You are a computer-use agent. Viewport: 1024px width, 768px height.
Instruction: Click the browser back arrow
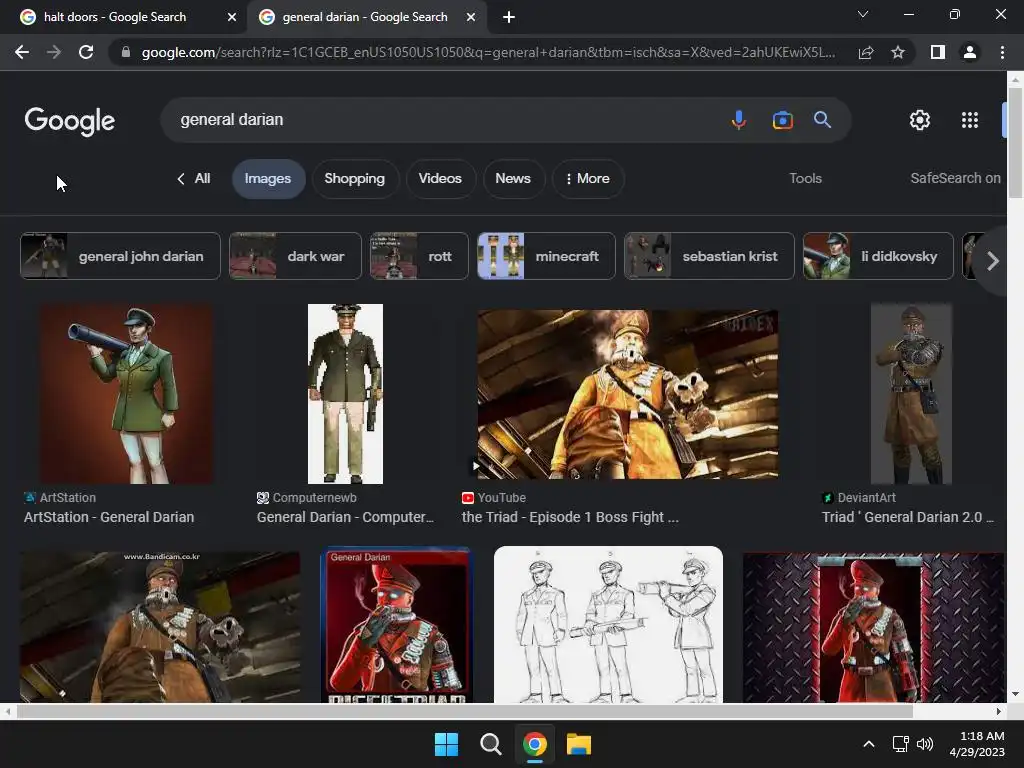pos(22,52)
